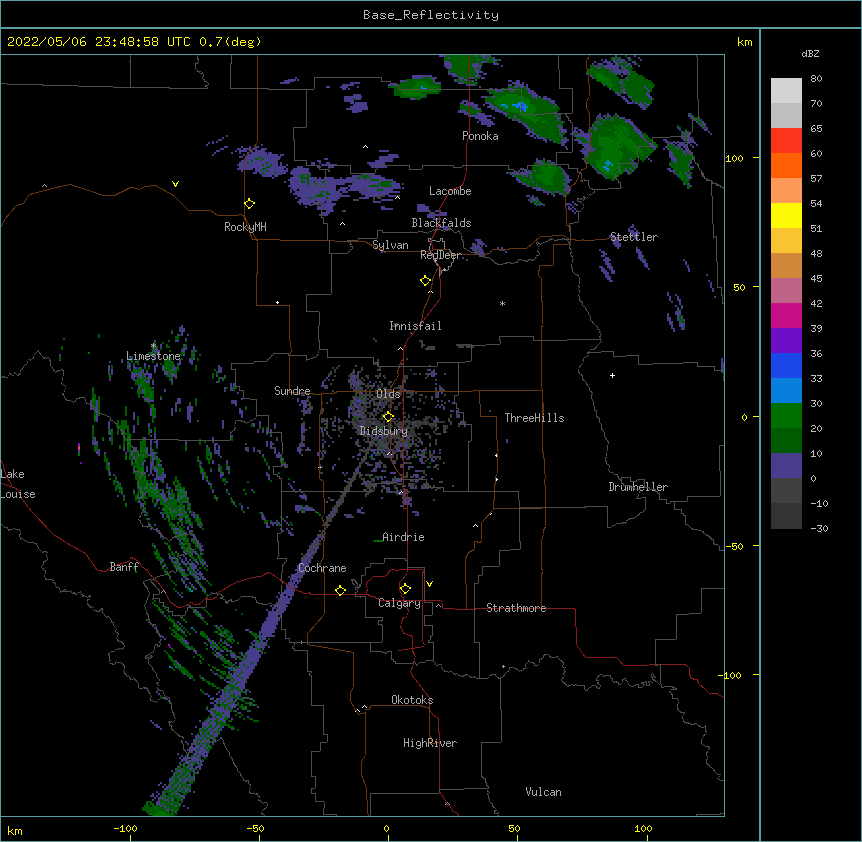Click the yellow marker south of RedDeer
This screenshot has height=842, width=862.
(x=426, y=281)
